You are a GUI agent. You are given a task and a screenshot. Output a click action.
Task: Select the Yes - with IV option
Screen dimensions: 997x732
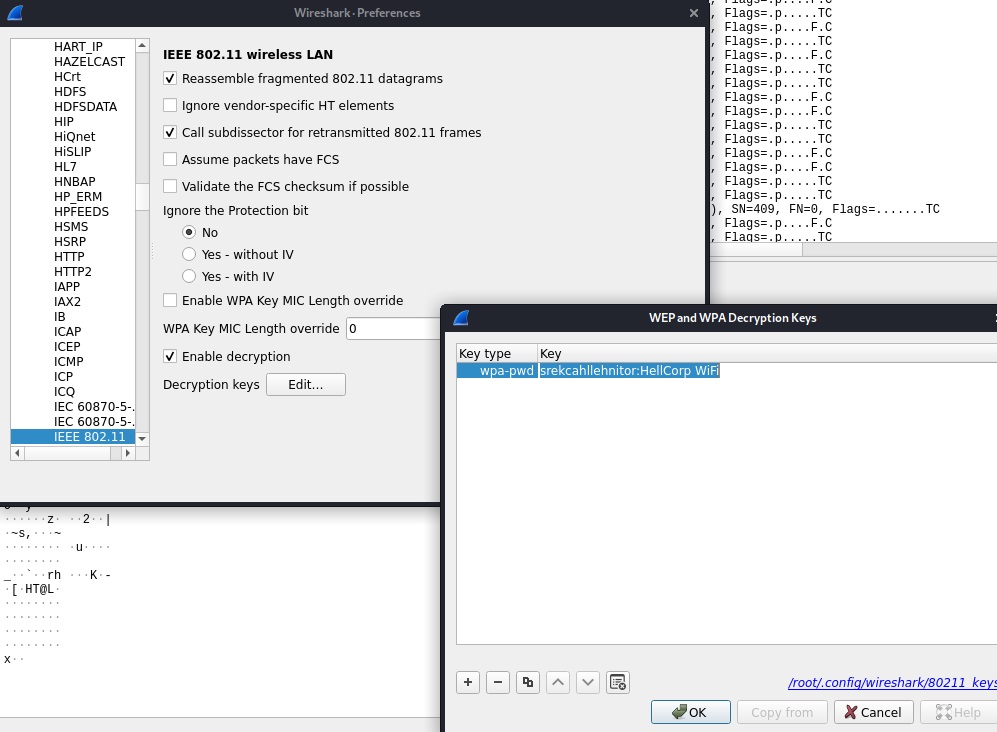click(x=189, y=277)
